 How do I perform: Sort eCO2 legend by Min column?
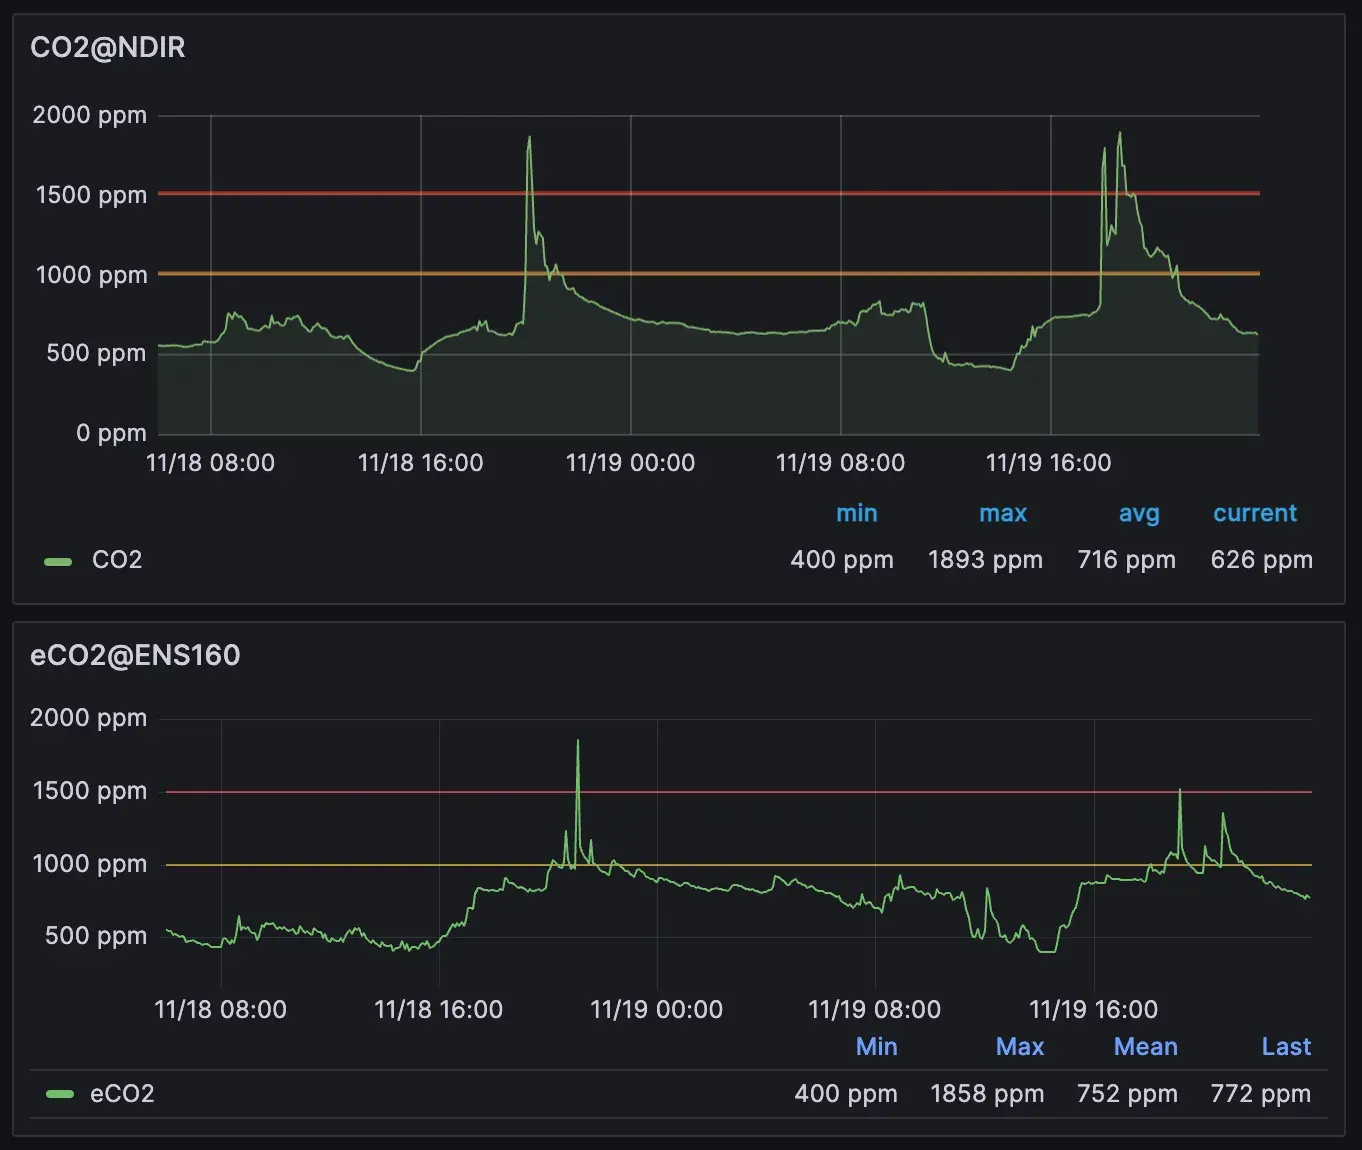coord(876,1047)
